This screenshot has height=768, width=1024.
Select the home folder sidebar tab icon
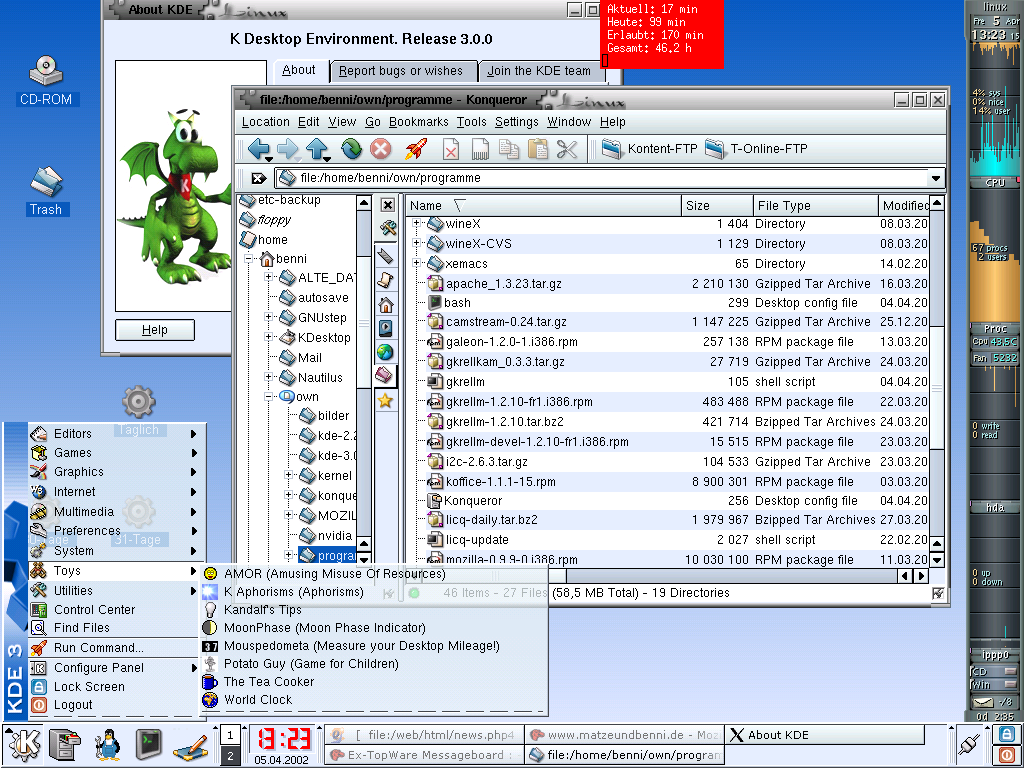point(386,304)
